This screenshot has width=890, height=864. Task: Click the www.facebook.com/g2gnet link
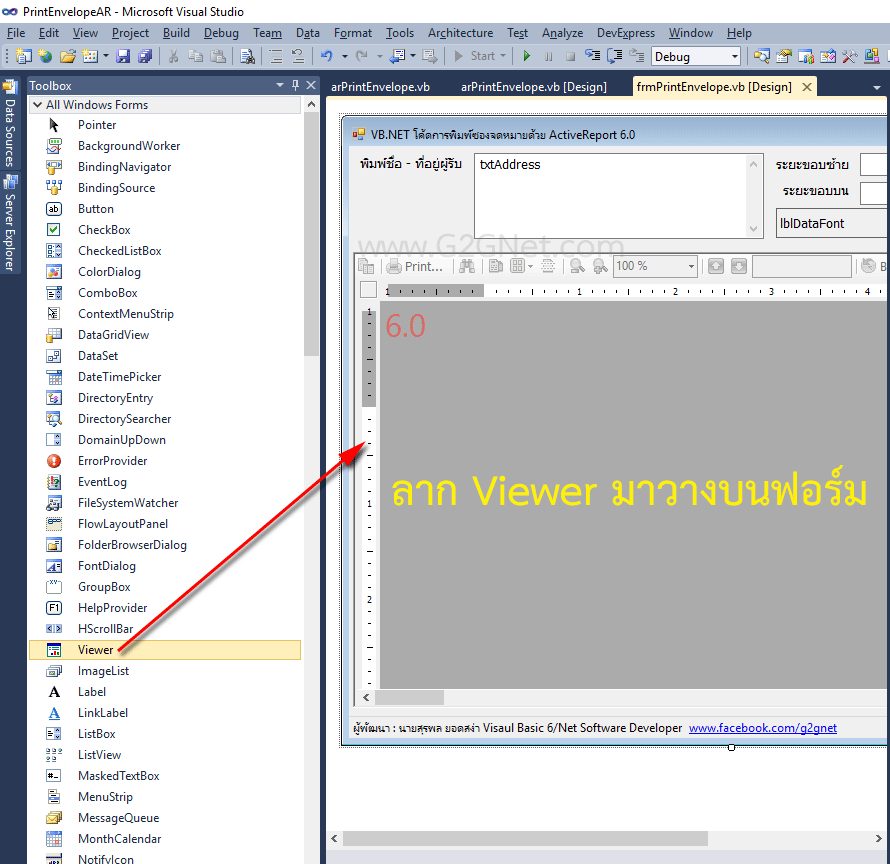coord(762,728)
